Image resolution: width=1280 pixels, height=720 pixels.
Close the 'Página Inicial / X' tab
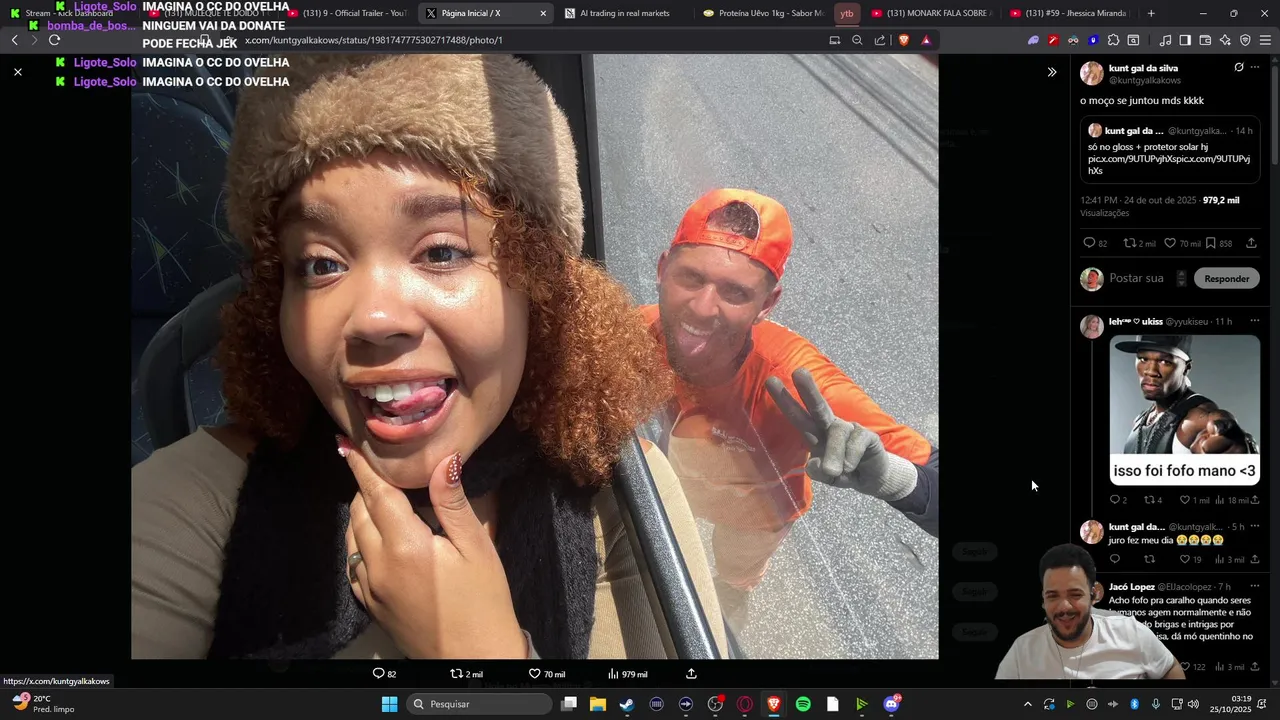point(543,13)
